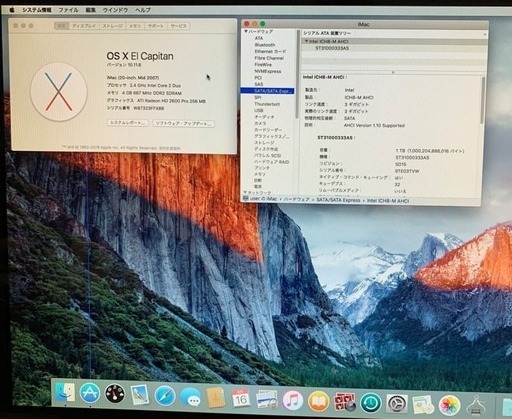This screenshot has height=419, width=512.
Task: Switch to the ストレージ tab
Action: 112,26
